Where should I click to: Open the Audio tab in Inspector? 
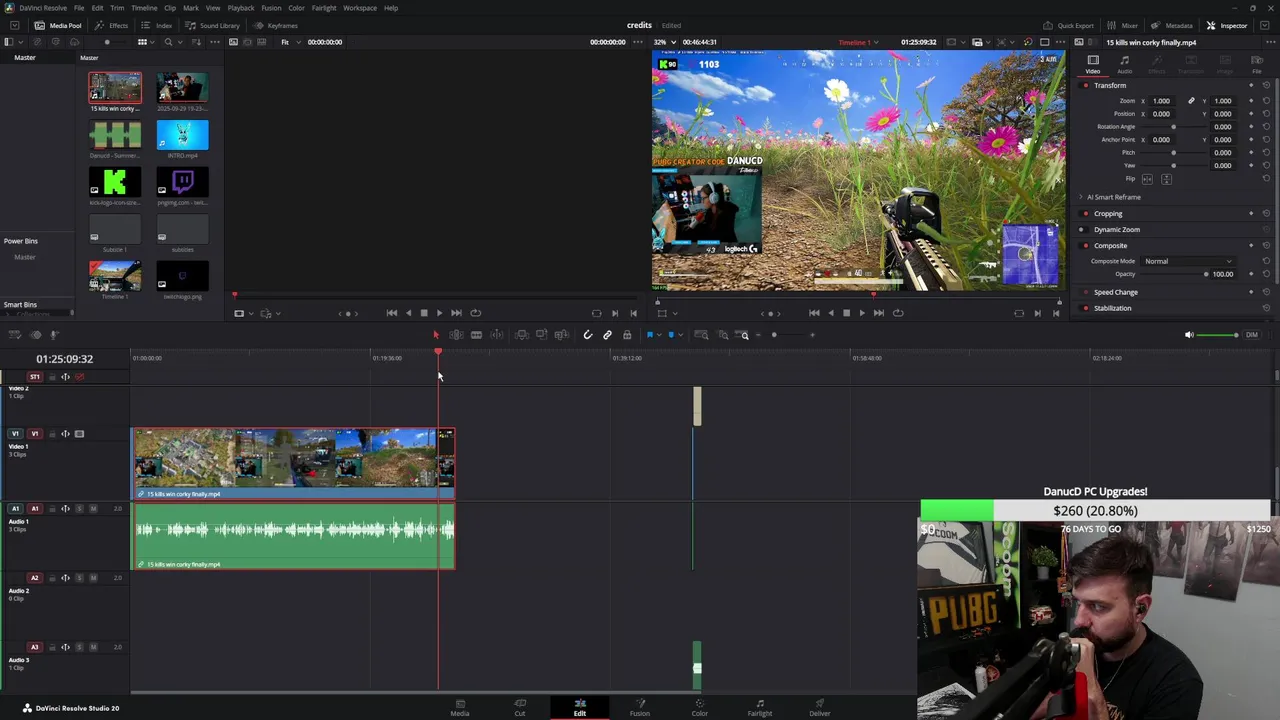point(1124,64)
